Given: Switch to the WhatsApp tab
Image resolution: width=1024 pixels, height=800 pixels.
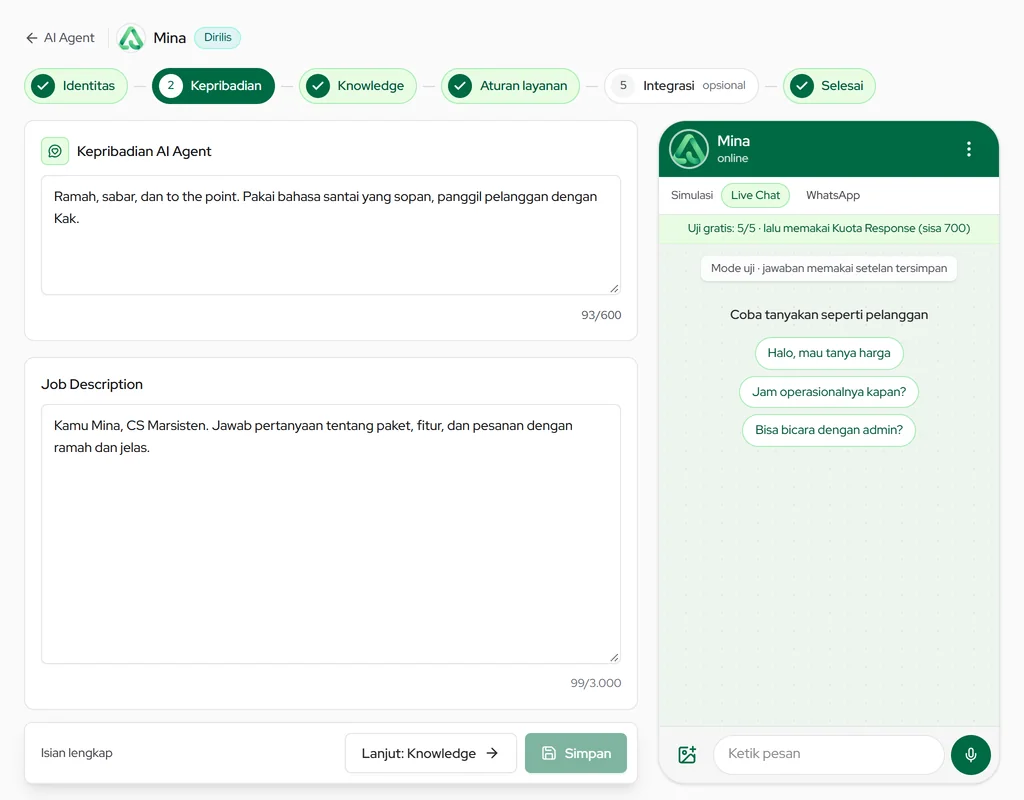Looking at the screenshot, I should click(833, 195).
